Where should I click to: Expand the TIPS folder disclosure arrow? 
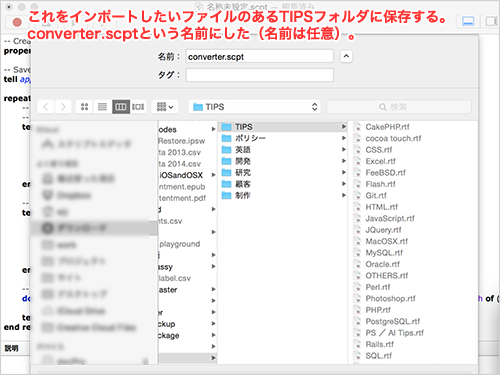coord(343,127)
